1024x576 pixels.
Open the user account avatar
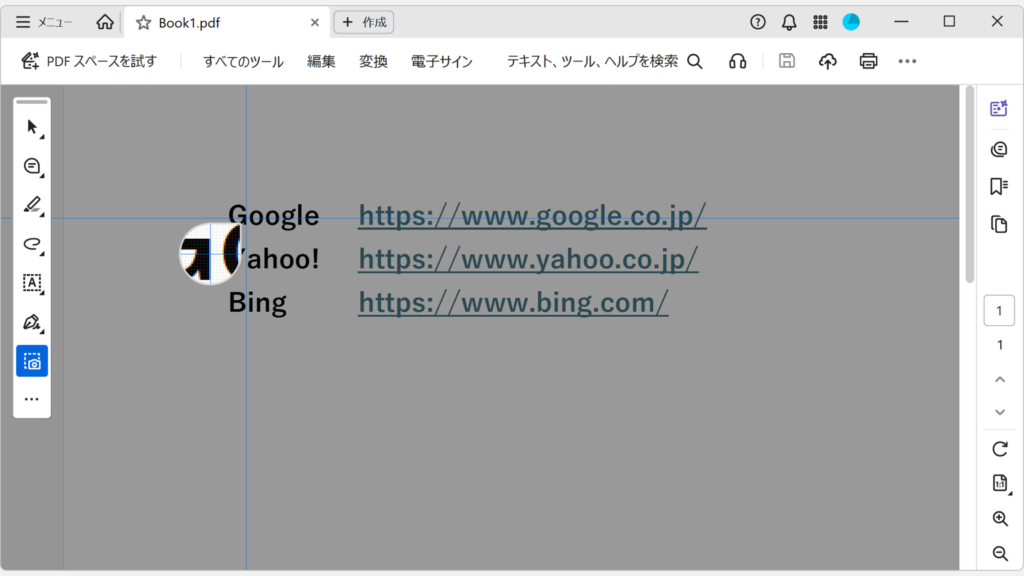click(851, 22)
